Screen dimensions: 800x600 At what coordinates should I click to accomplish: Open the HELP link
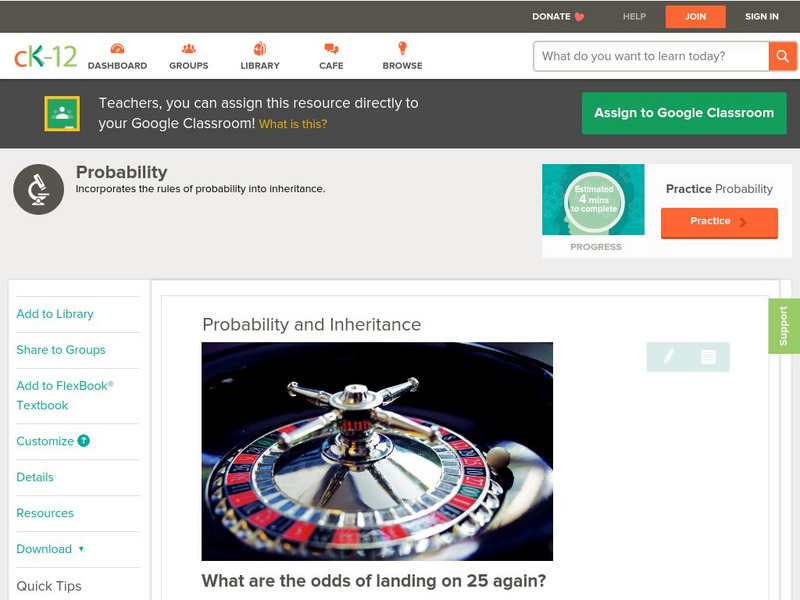(634, 16)
